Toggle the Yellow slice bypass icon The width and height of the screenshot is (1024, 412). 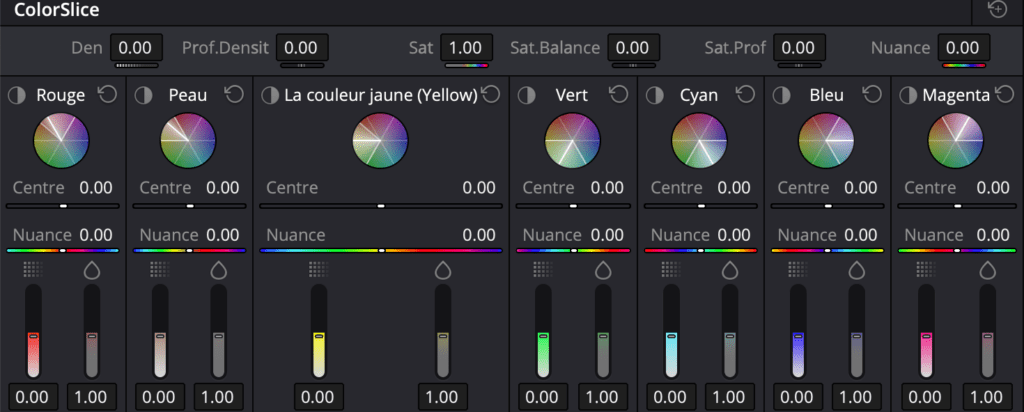[x=270, y=95]
